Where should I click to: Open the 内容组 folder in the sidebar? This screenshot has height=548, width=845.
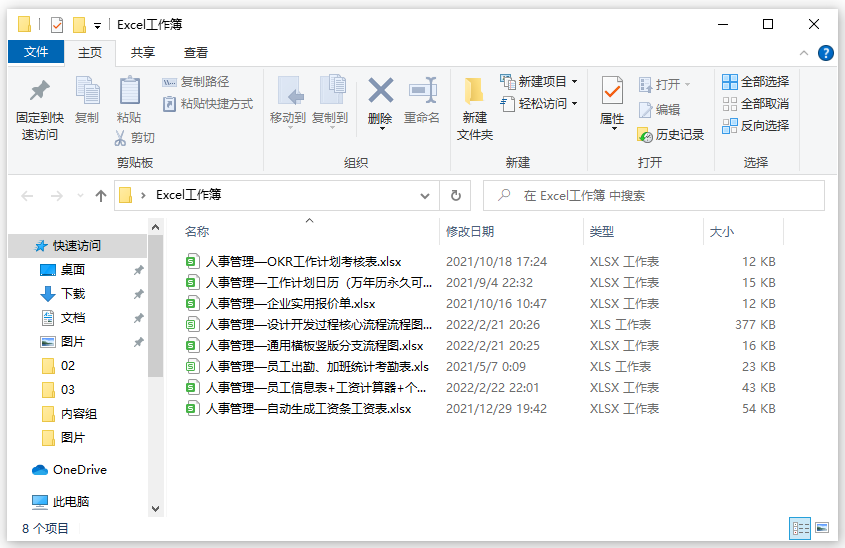[x=79, y=414]
